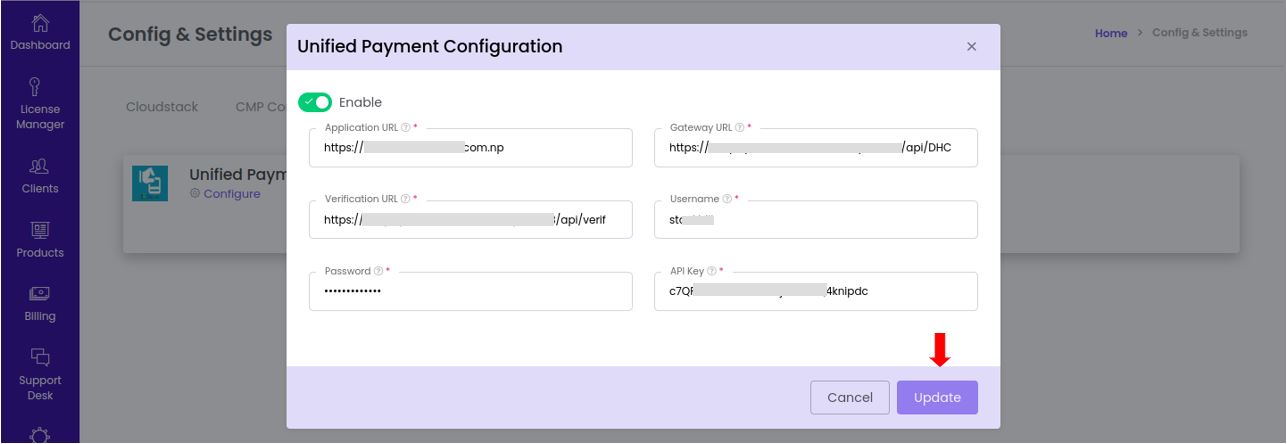This screenshot has width=1287, height=444.
Task: Click the Update button
Action: tap(937, 397)
